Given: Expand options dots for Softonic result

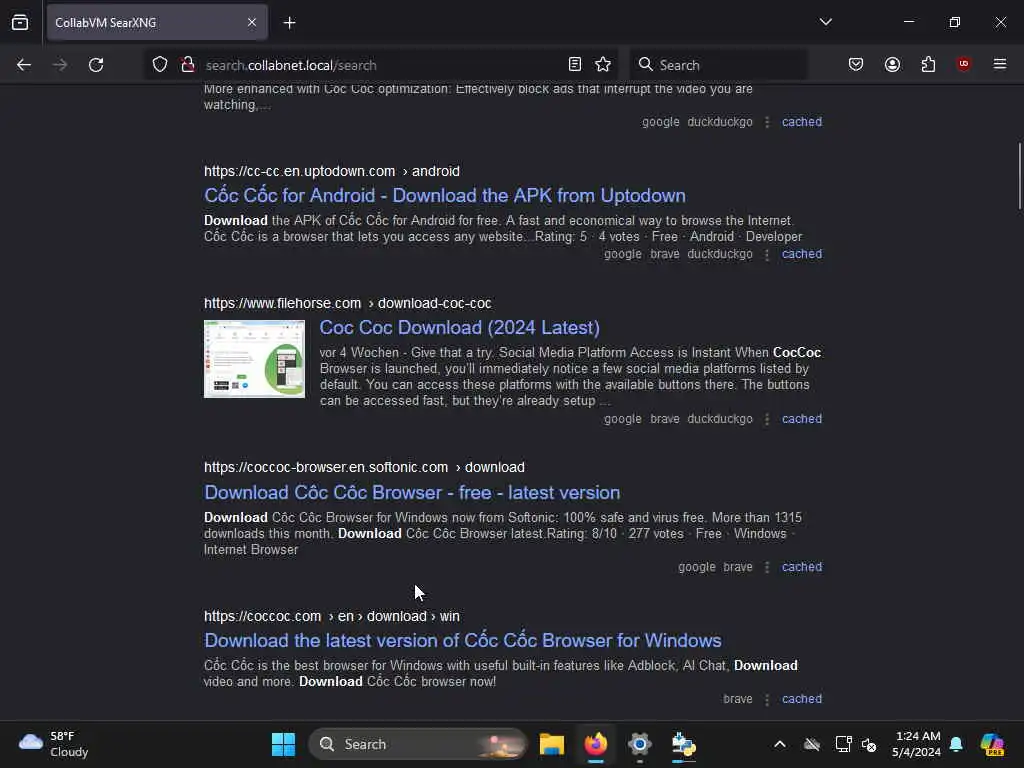Looking at the screenshot, I should coord(767,568).
